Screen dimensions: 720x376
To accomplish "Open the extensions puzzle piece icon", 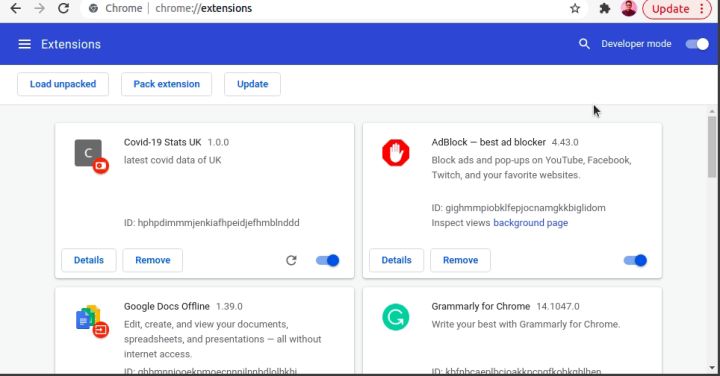I will [x=605, y=8].
